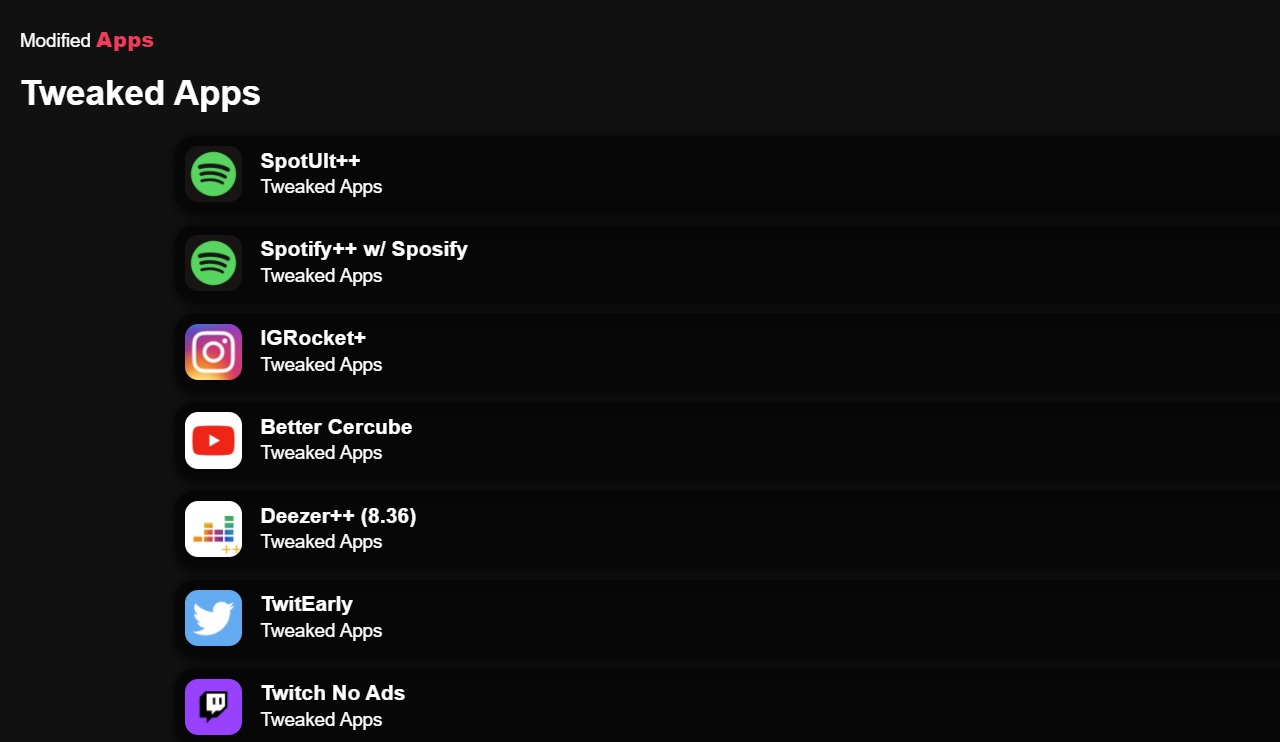
Task: Open the Twitch No Ads listing
Action: [332, 692]
